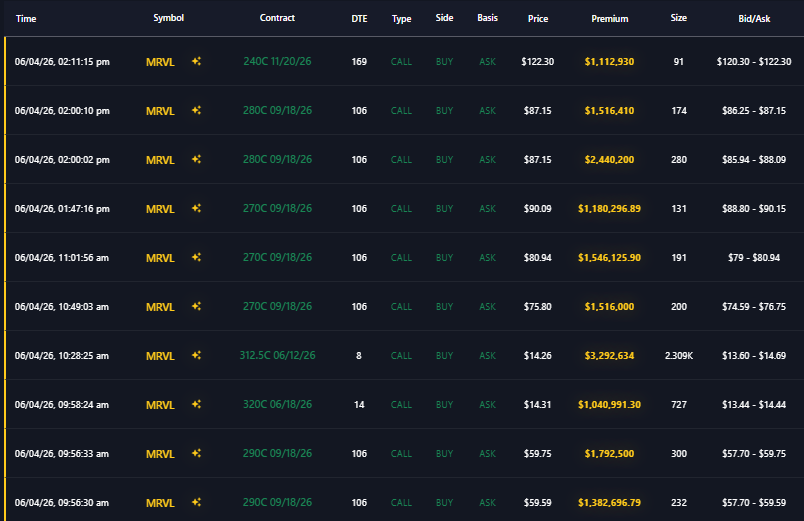Sort by the Time column header
The width and height of the screenshot is (804, 521).
26,18
